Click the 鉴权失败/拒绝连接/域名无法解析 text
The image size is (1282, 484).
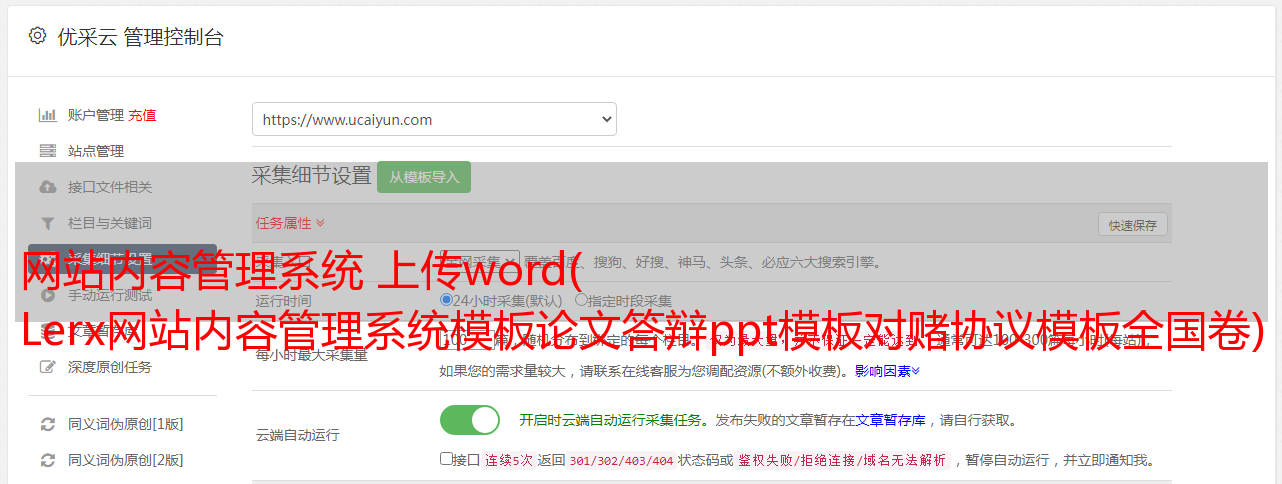(x=842, y=461)
